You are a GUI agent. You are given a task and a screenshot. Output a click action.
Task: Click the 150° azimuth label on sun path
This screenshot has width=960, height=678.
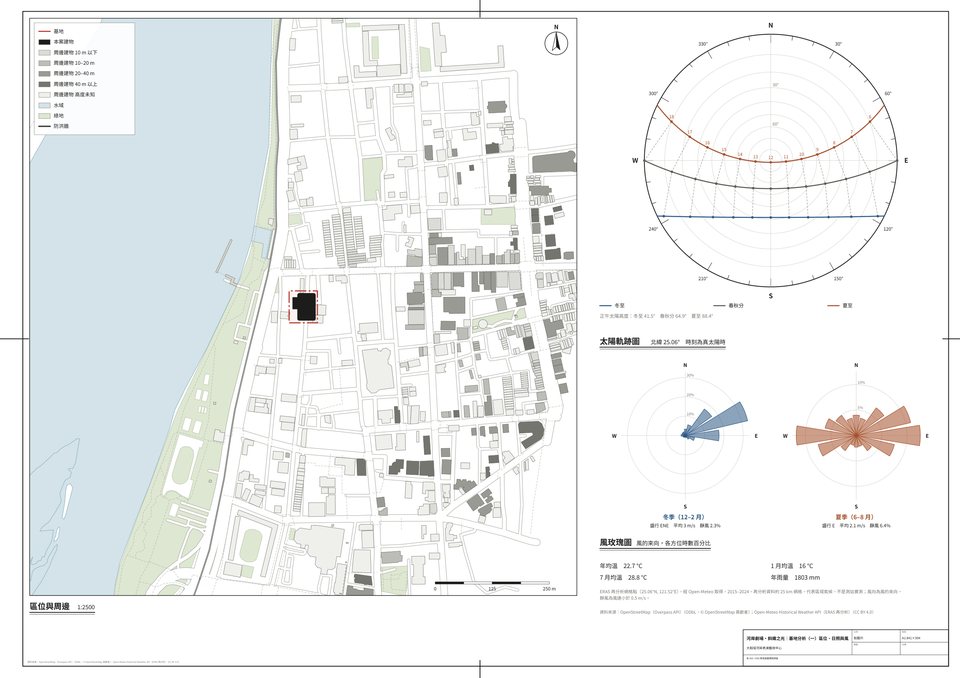[x=838, y=279]
